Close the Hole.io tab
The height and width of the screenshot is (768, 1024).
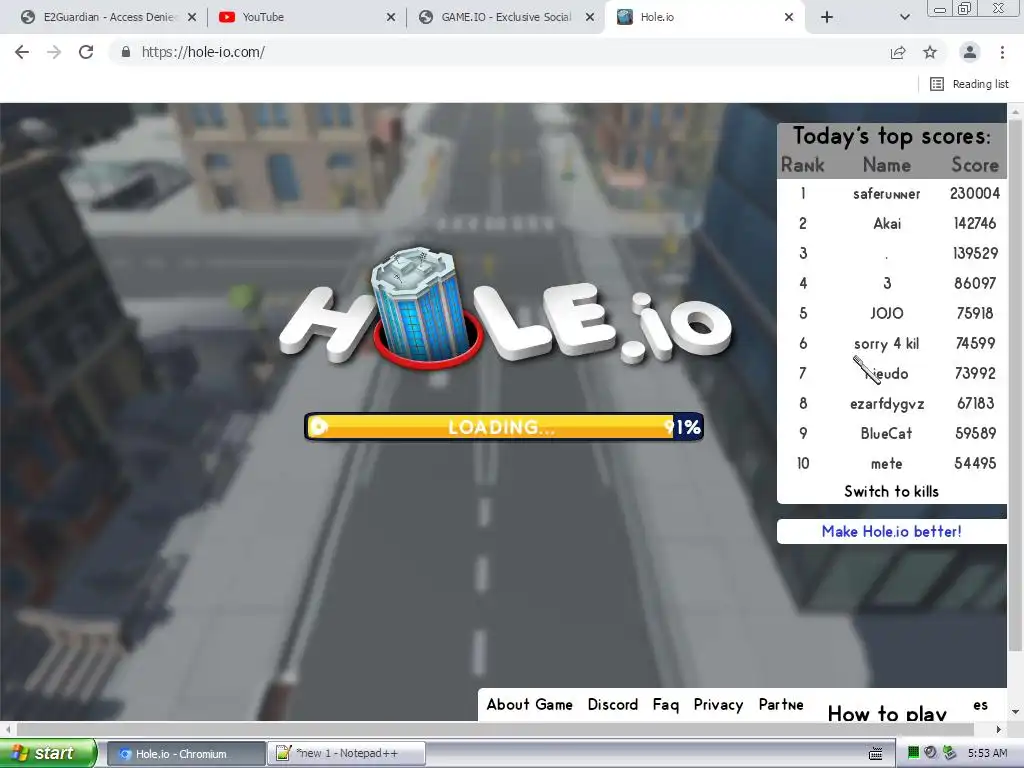coord(789,17)
